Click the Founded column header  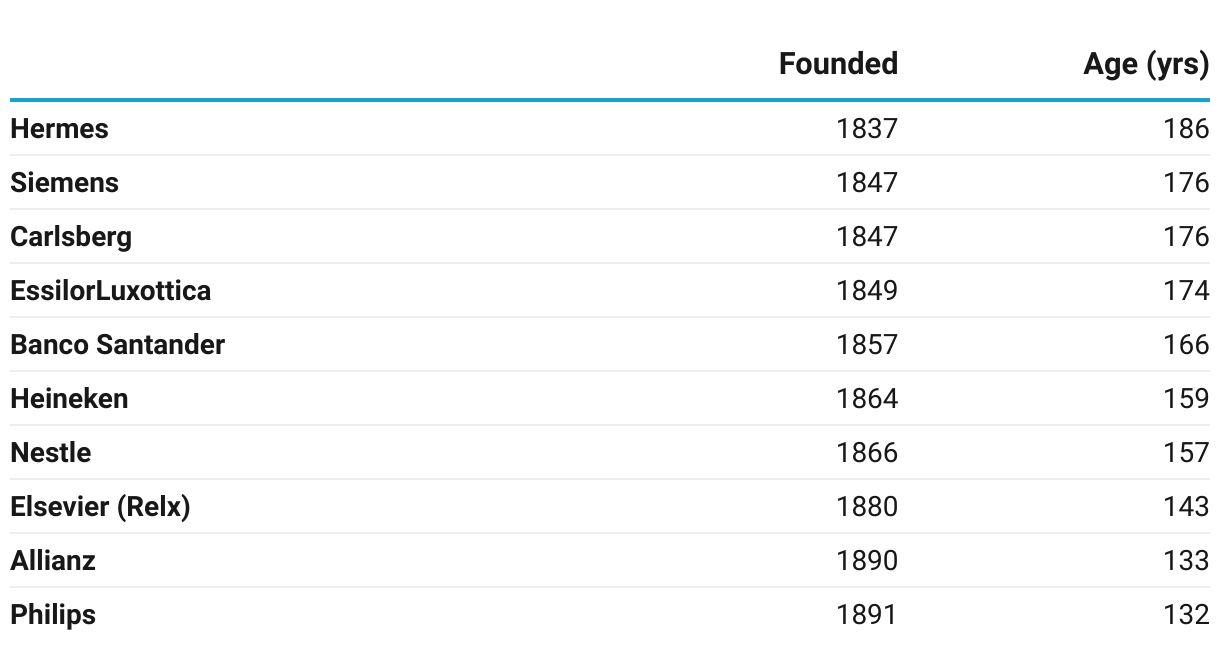point(838,64)
